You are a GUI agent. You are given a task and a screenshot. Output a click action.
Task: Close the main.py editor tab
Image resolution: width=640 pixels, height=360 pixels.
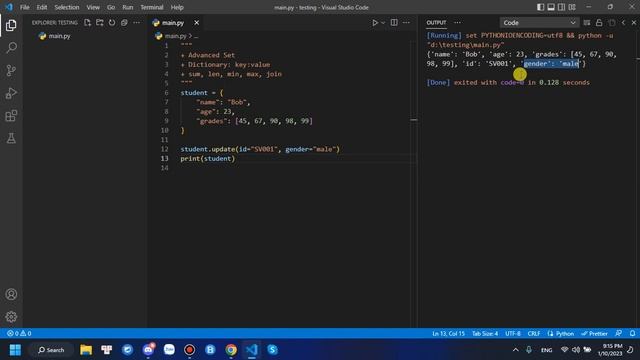click(x=196, y=23)
